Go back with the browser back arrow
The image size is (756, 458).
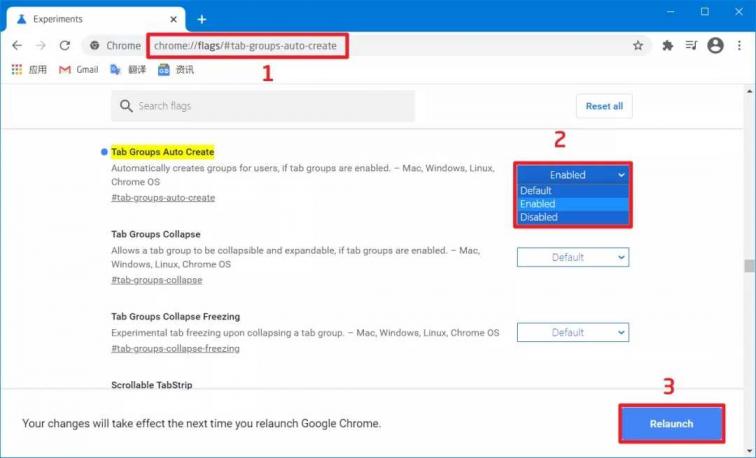click(17, 45)
